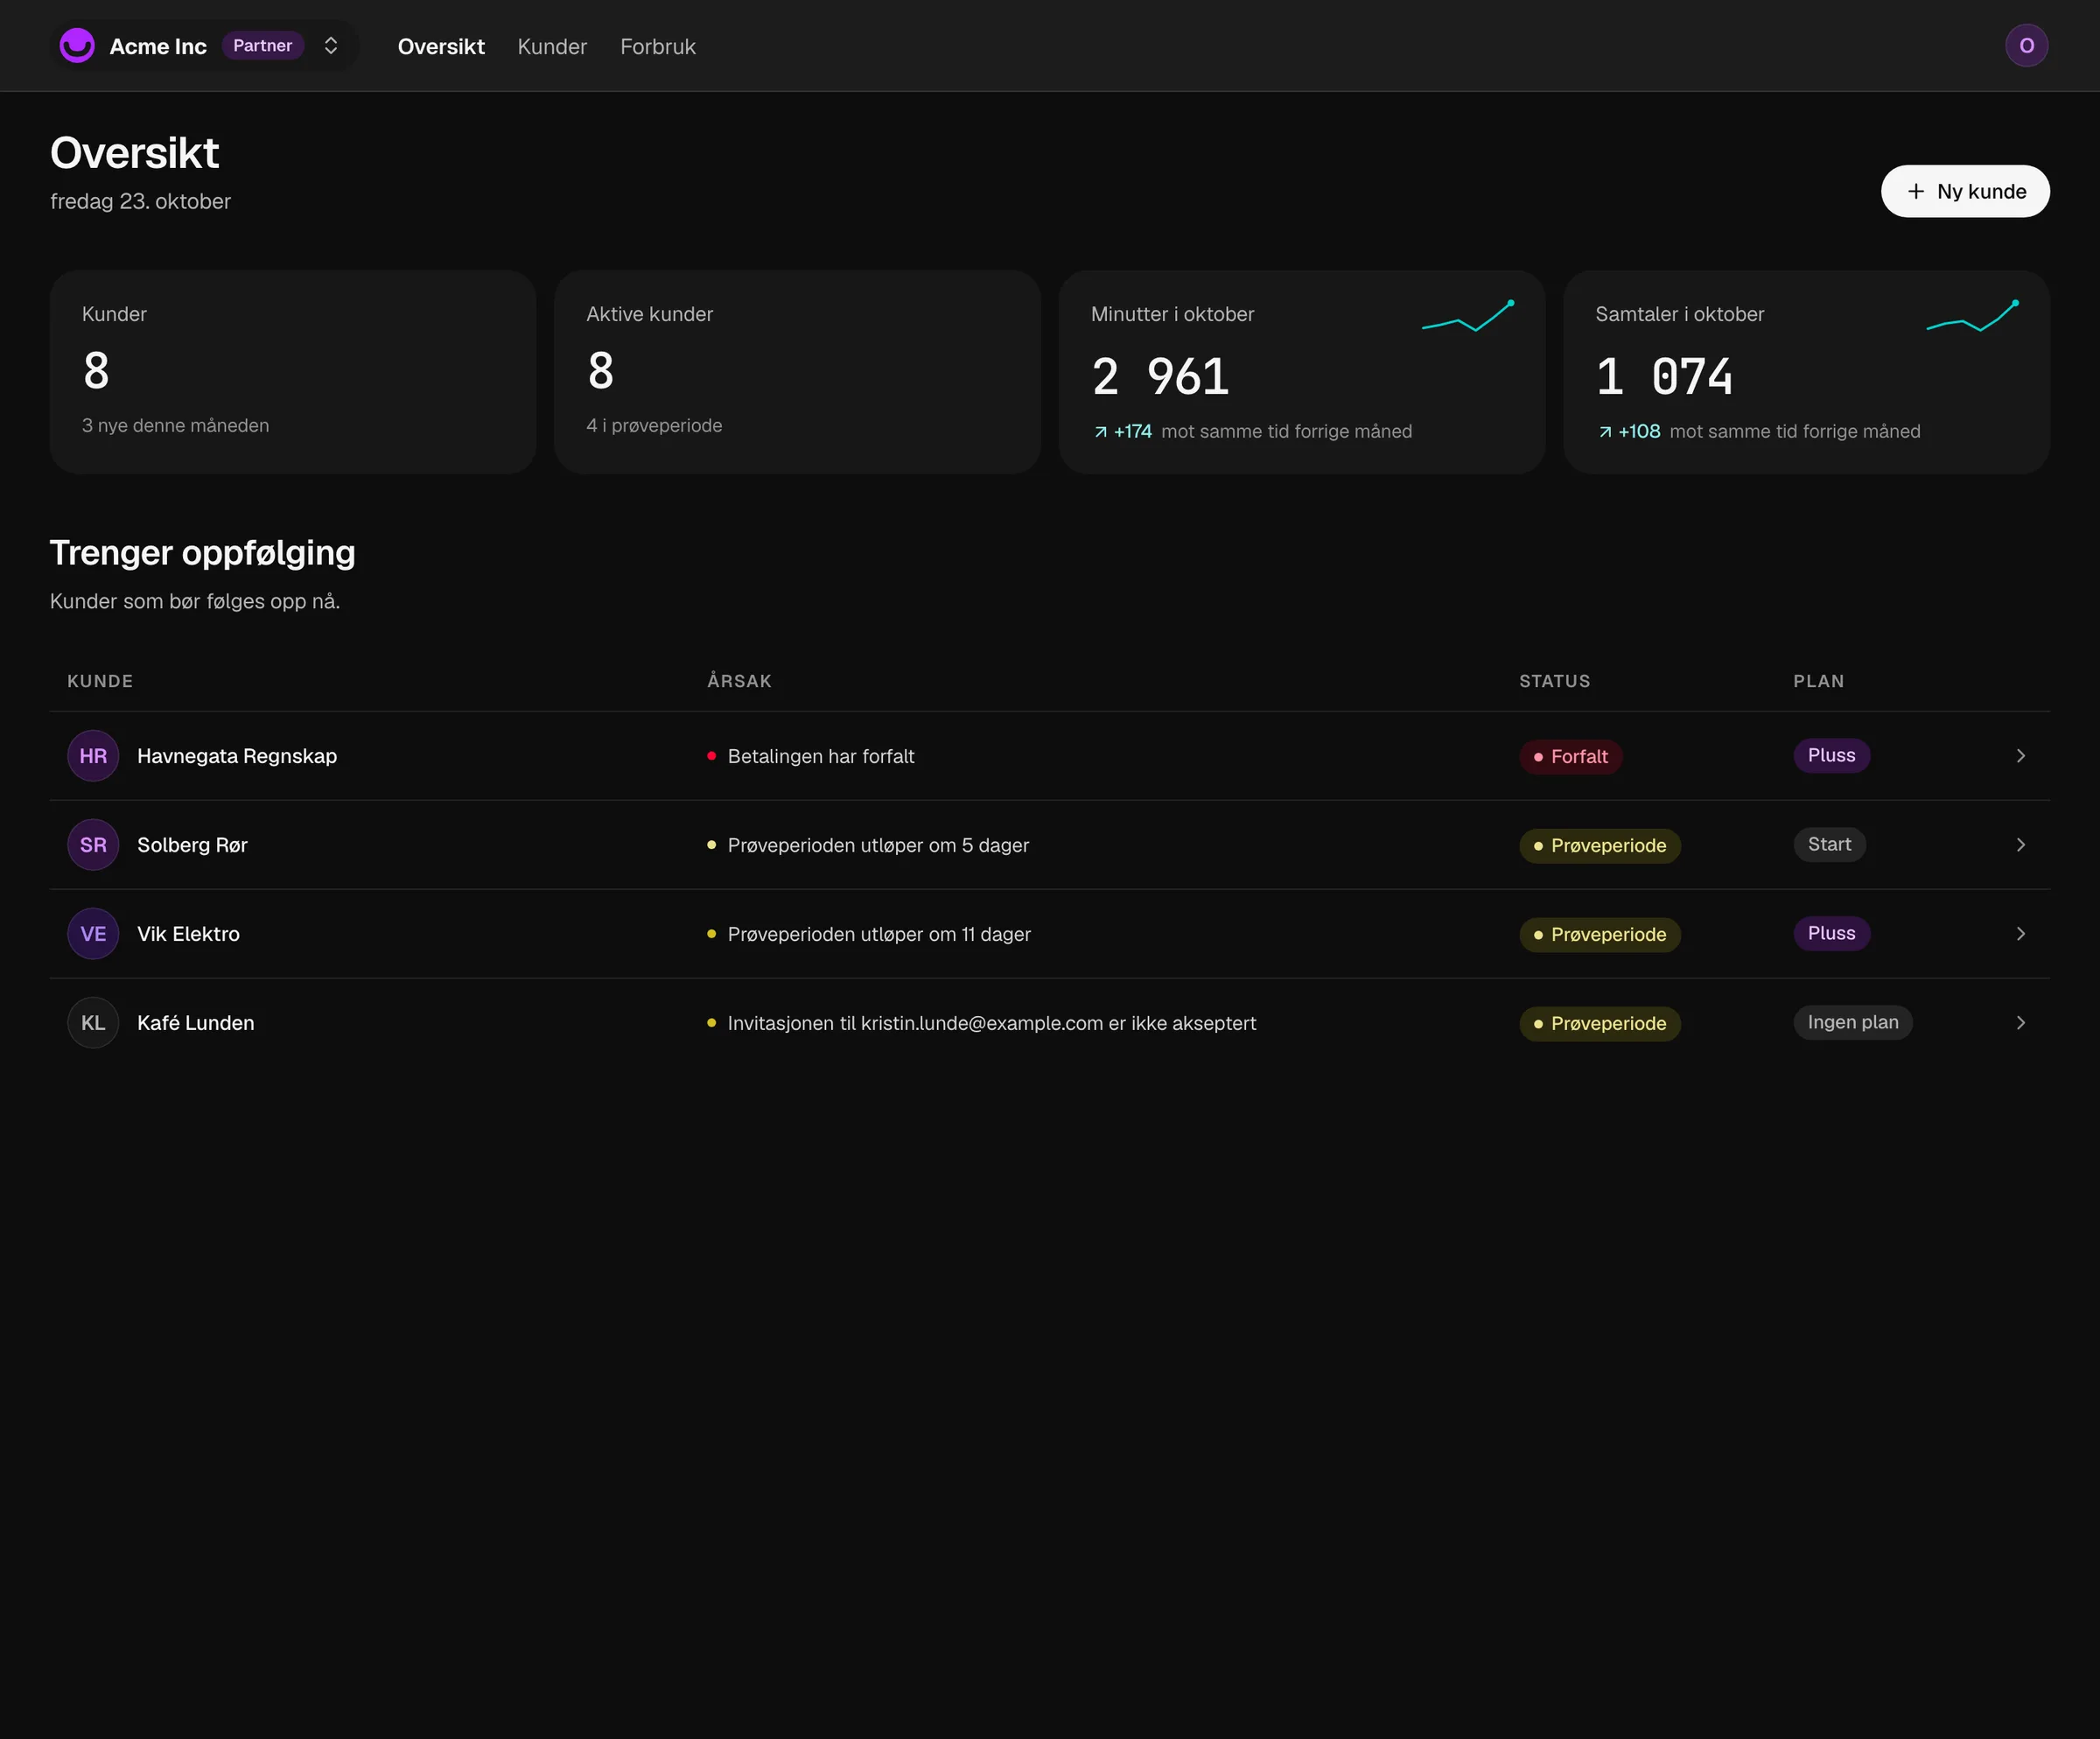Click the Ny kunde button
Screen dimensions: 2100x1739
pyautogui.click(x=1965, y=191)
